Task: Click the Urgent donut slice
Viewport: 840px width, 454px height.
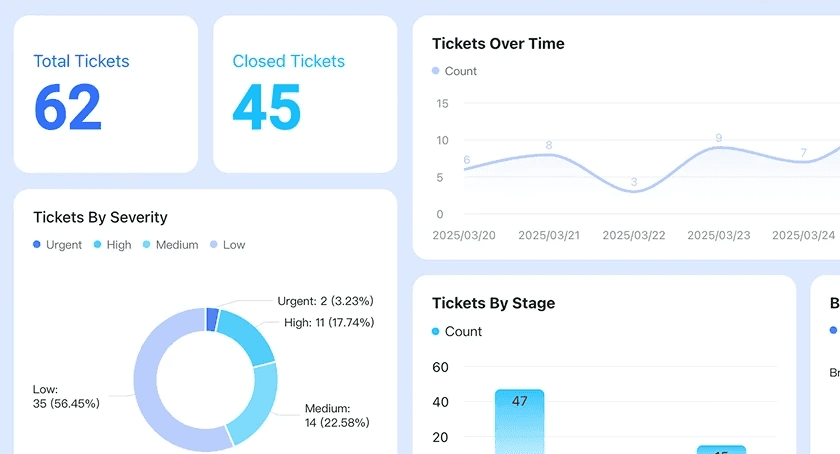Action: click(x=212, y=319)
